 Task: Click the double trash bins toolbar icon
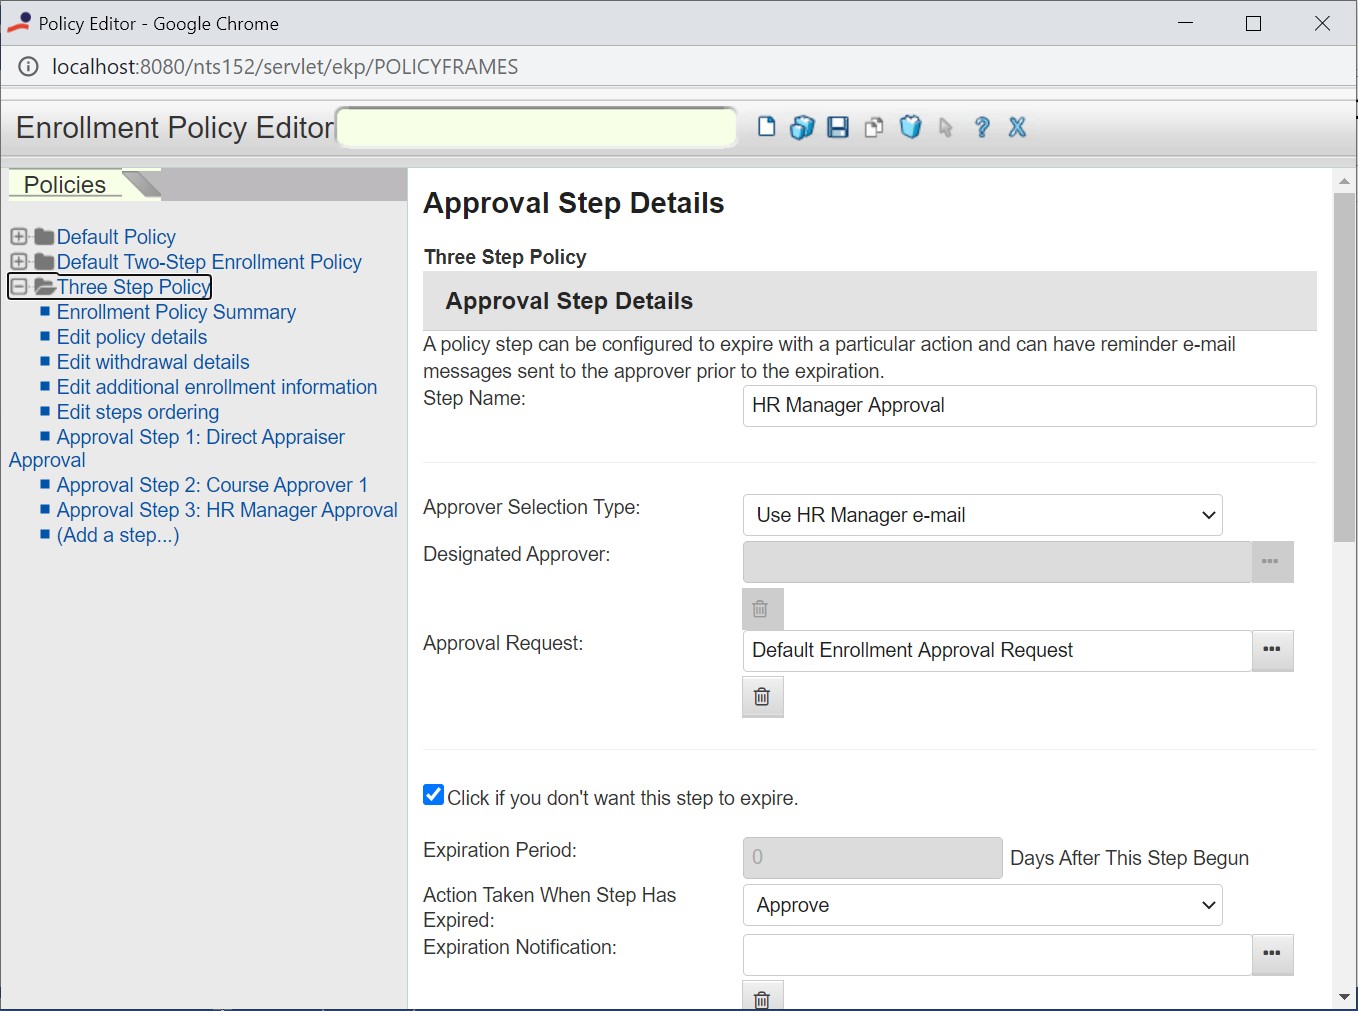click(802, 127)
